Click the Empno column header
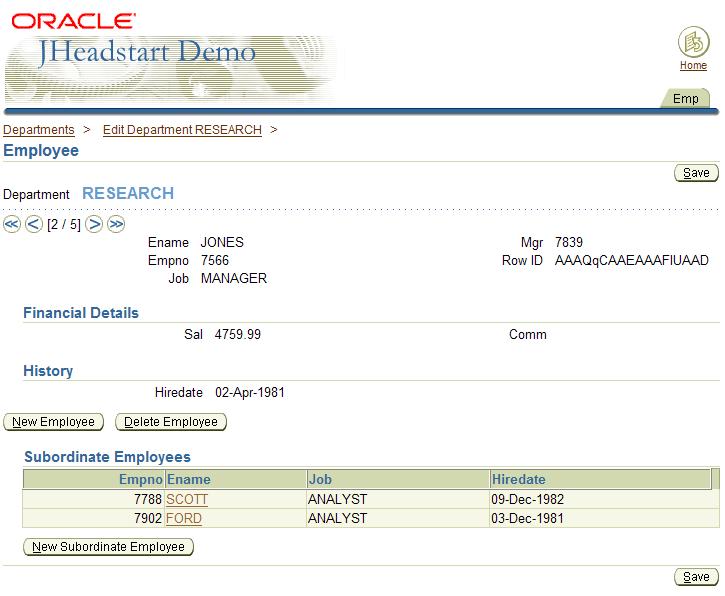This screenshot has height=596, width=725. (x=140, y=479)
